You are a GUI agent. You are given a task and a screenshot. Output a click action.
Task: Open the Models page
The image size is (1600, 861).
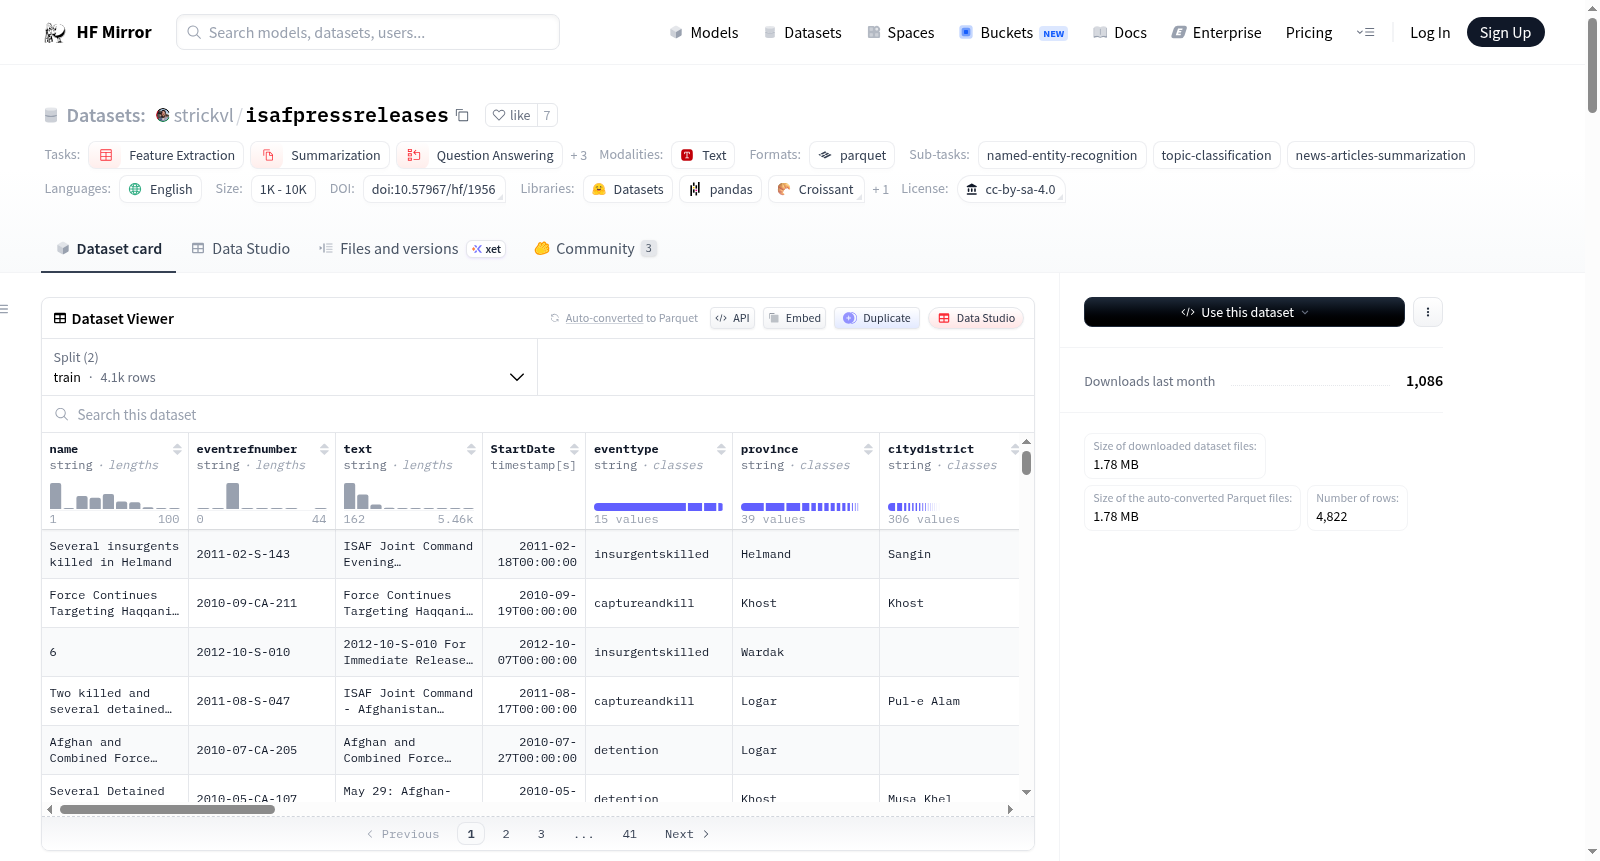click(x=704, y=32)
